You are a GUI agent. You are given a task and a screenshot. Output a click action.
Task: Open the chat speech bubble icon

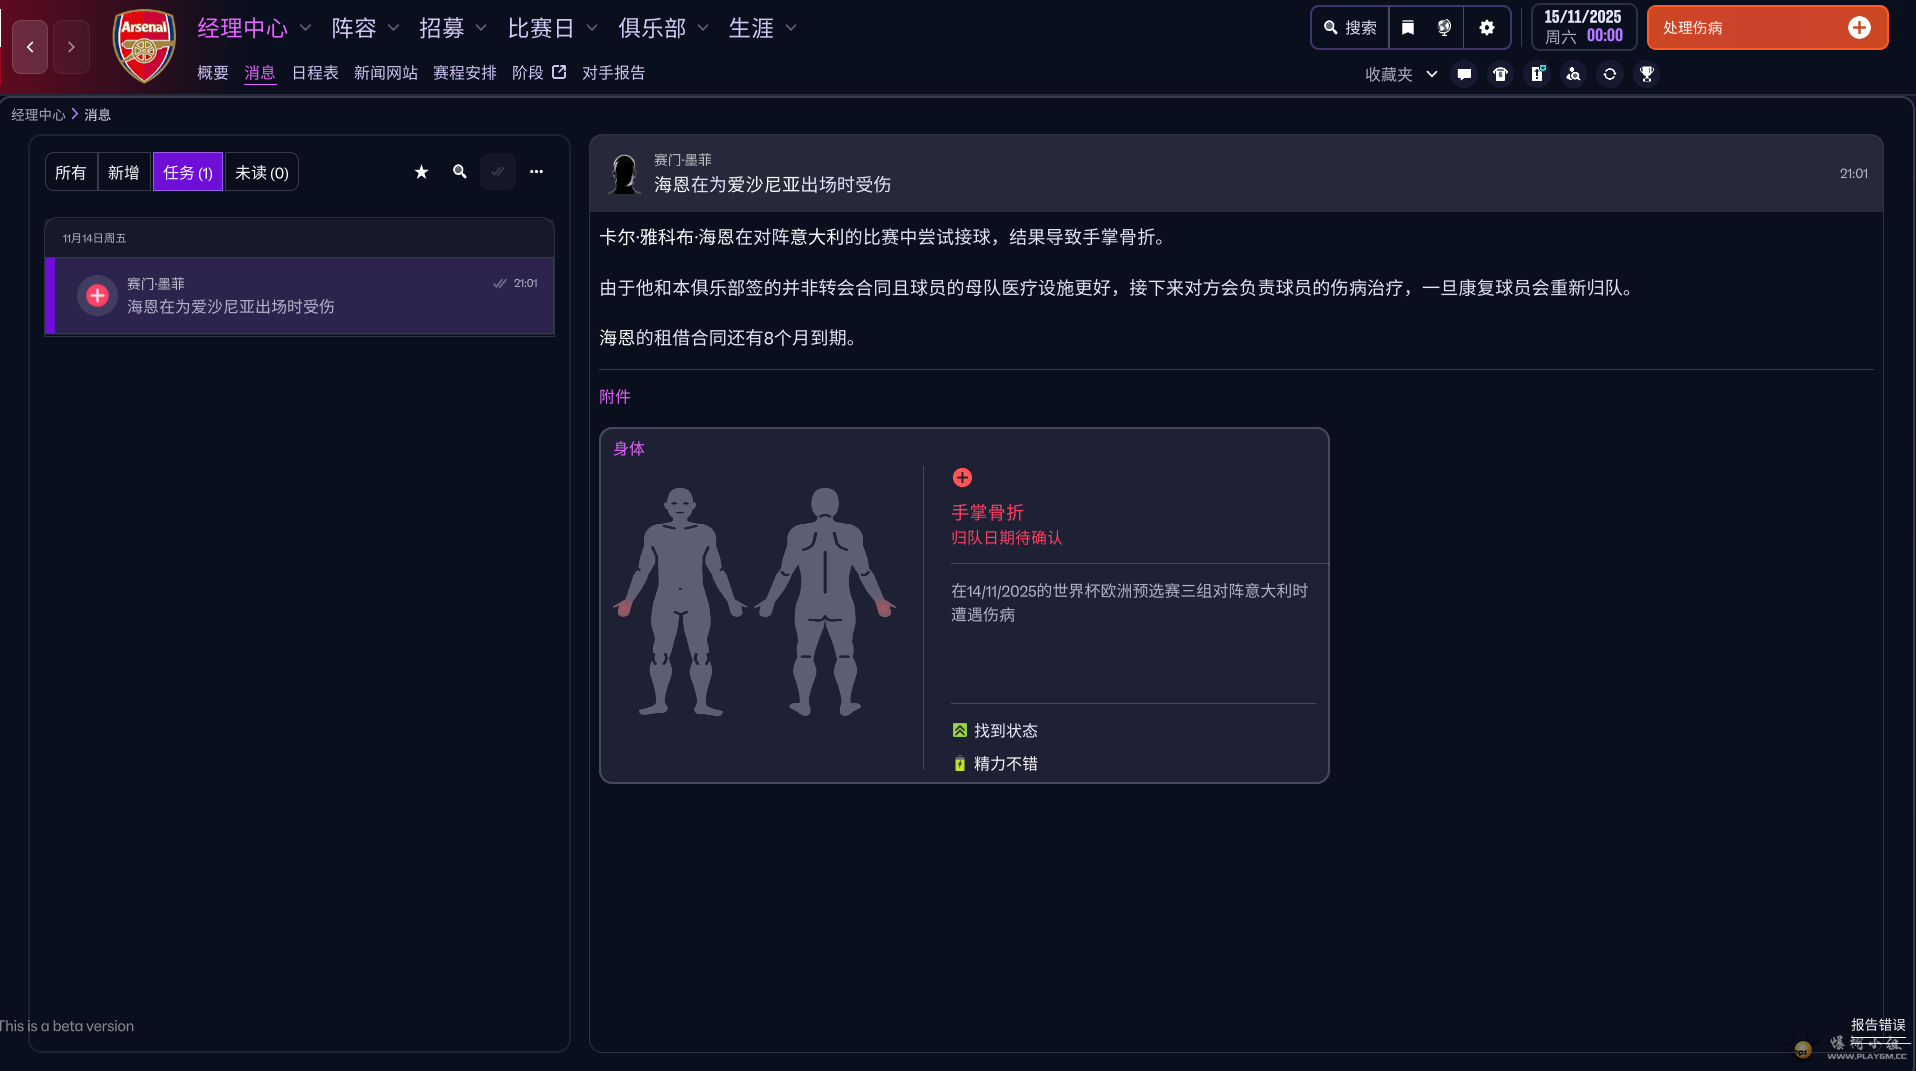point(1464,74)
